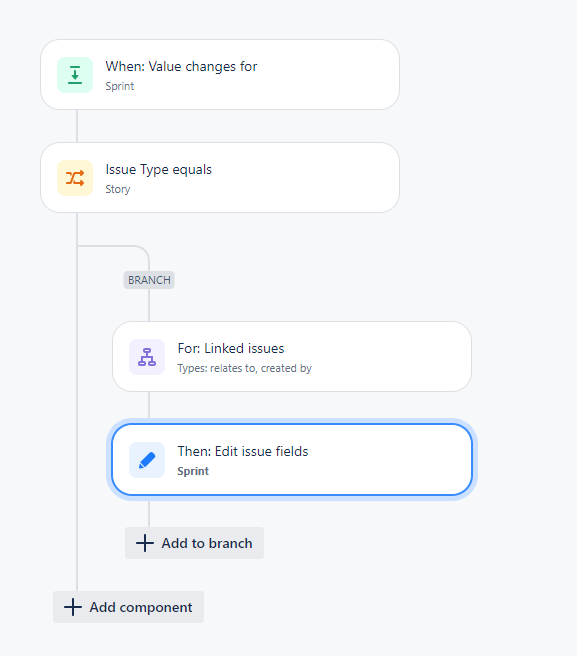Click the plus icon beside Add component
The width and height of the screenshot is (577, 656).
(73, 607)
